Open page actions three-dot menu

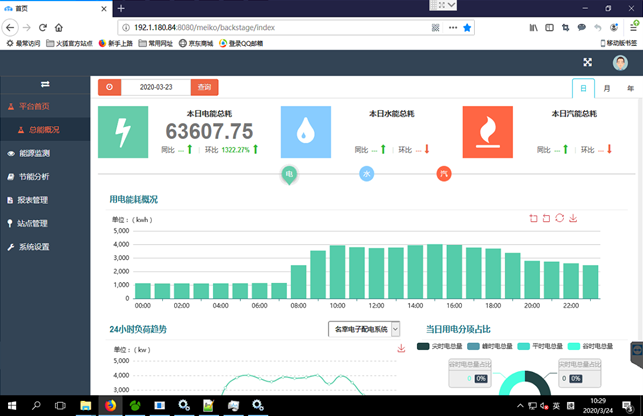(453, 27)
